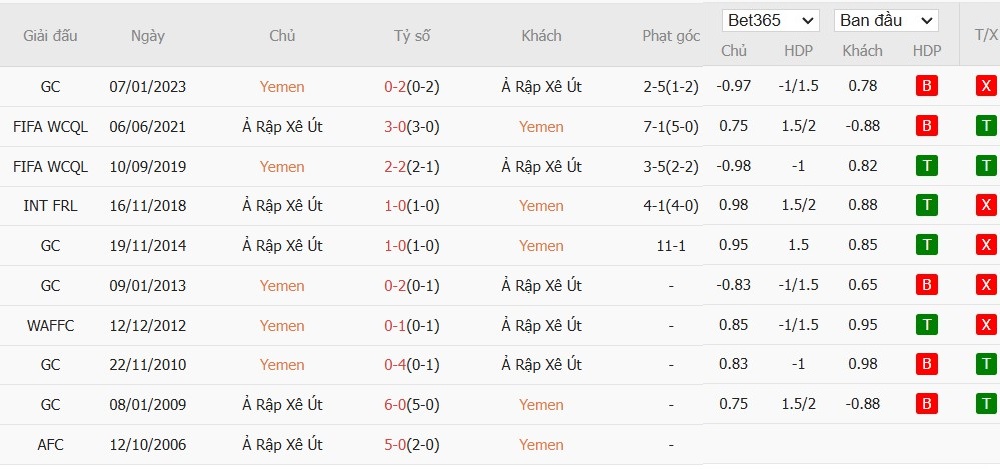Click red B badge in 09/01/2013 row
The height and width of the screenshot is (469, 1000).
click(926, 285)
